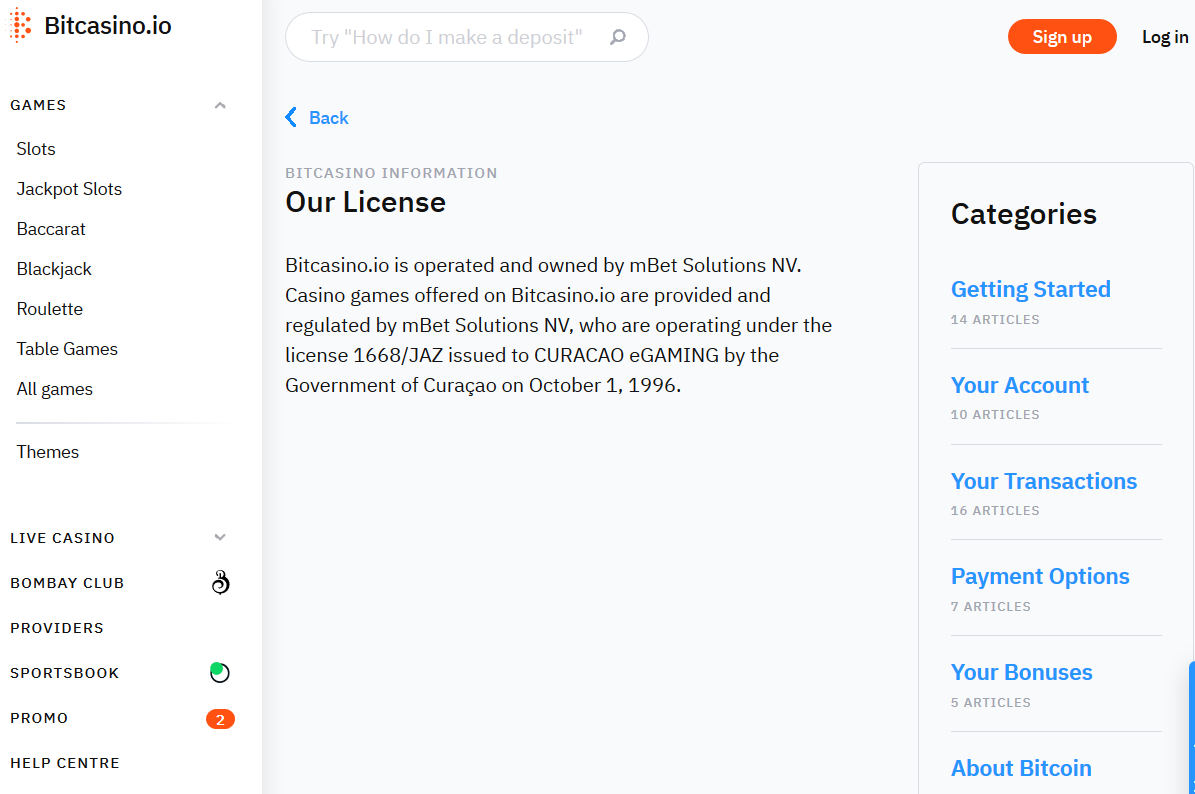Navigate to Help Centre
Viewport: 1195px width, 794px height.
(x=65, y=763)
